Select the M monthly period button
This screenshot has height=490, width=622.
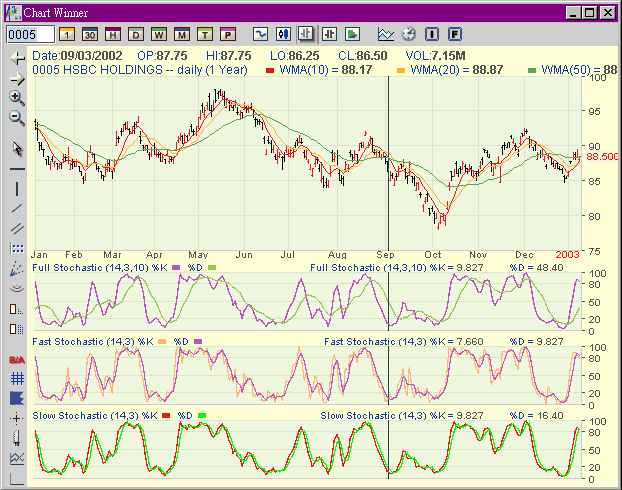(x=182, y=34)
